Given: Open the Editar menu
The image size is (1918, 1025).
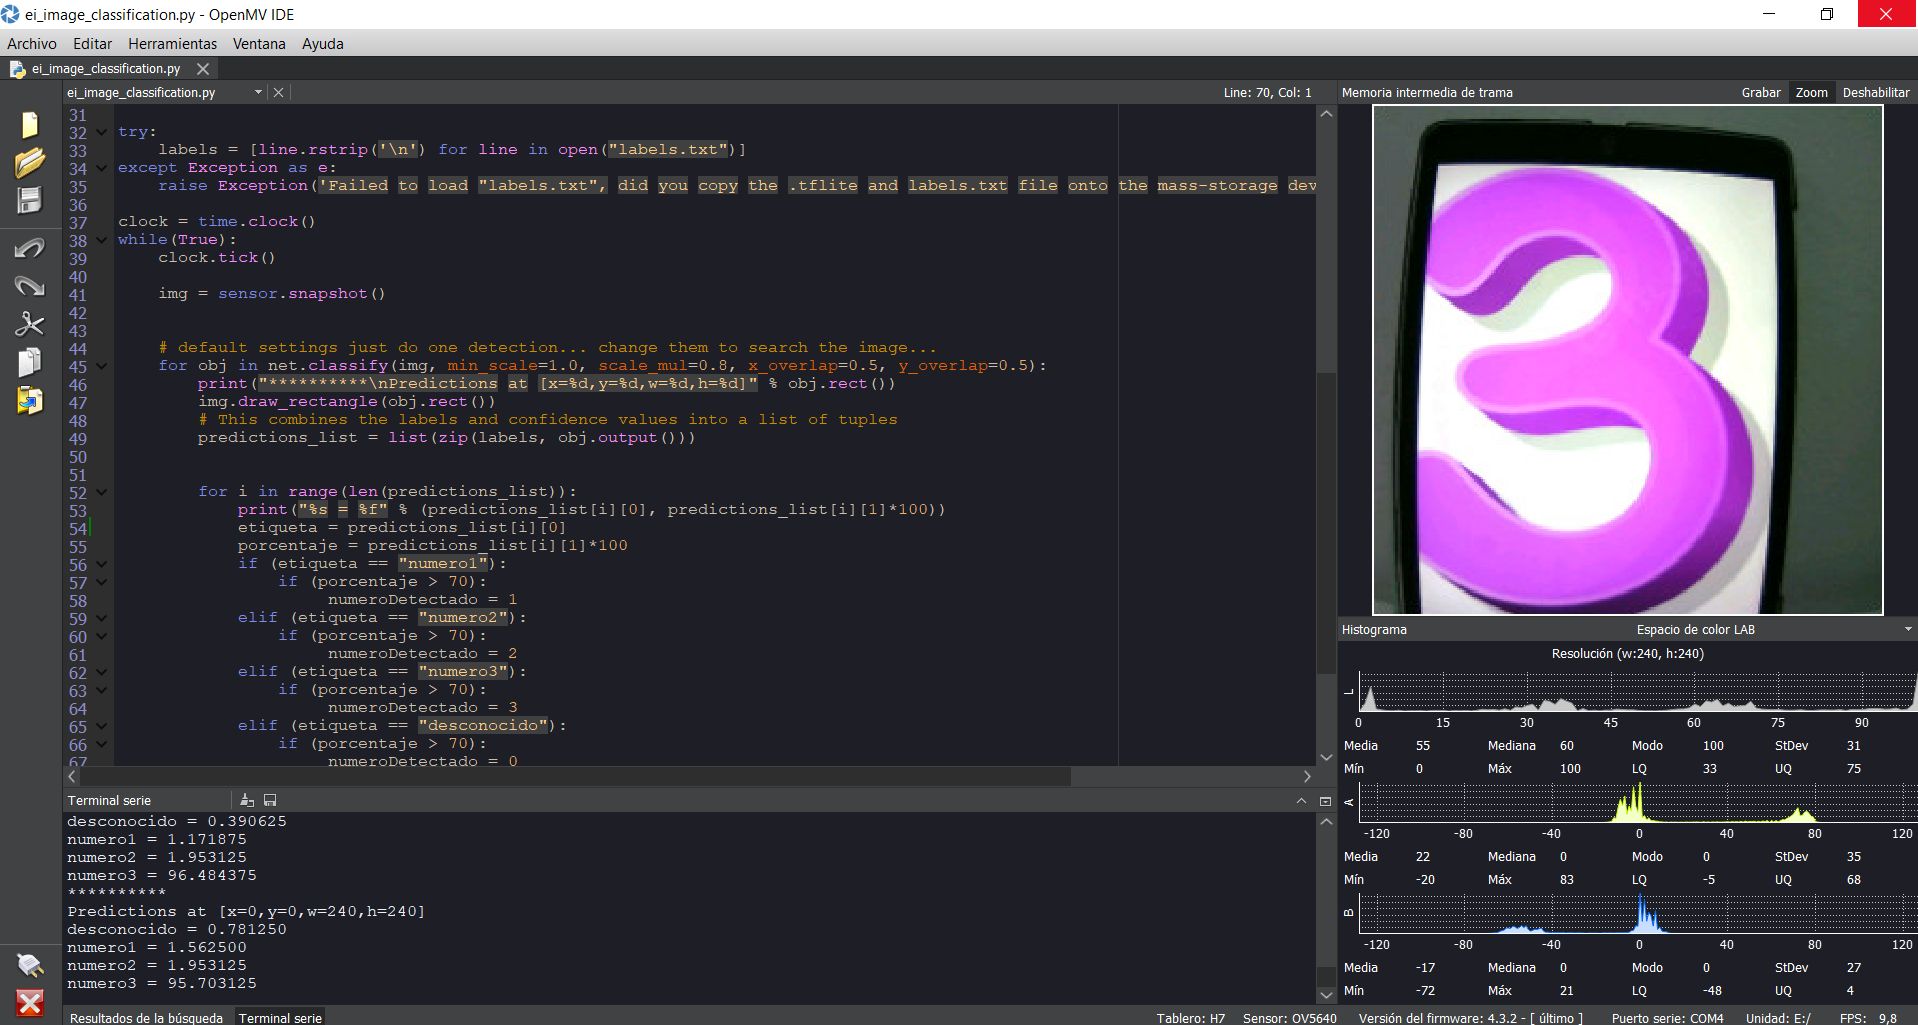Looking at the screenshot, I should (x=92, y=44).
